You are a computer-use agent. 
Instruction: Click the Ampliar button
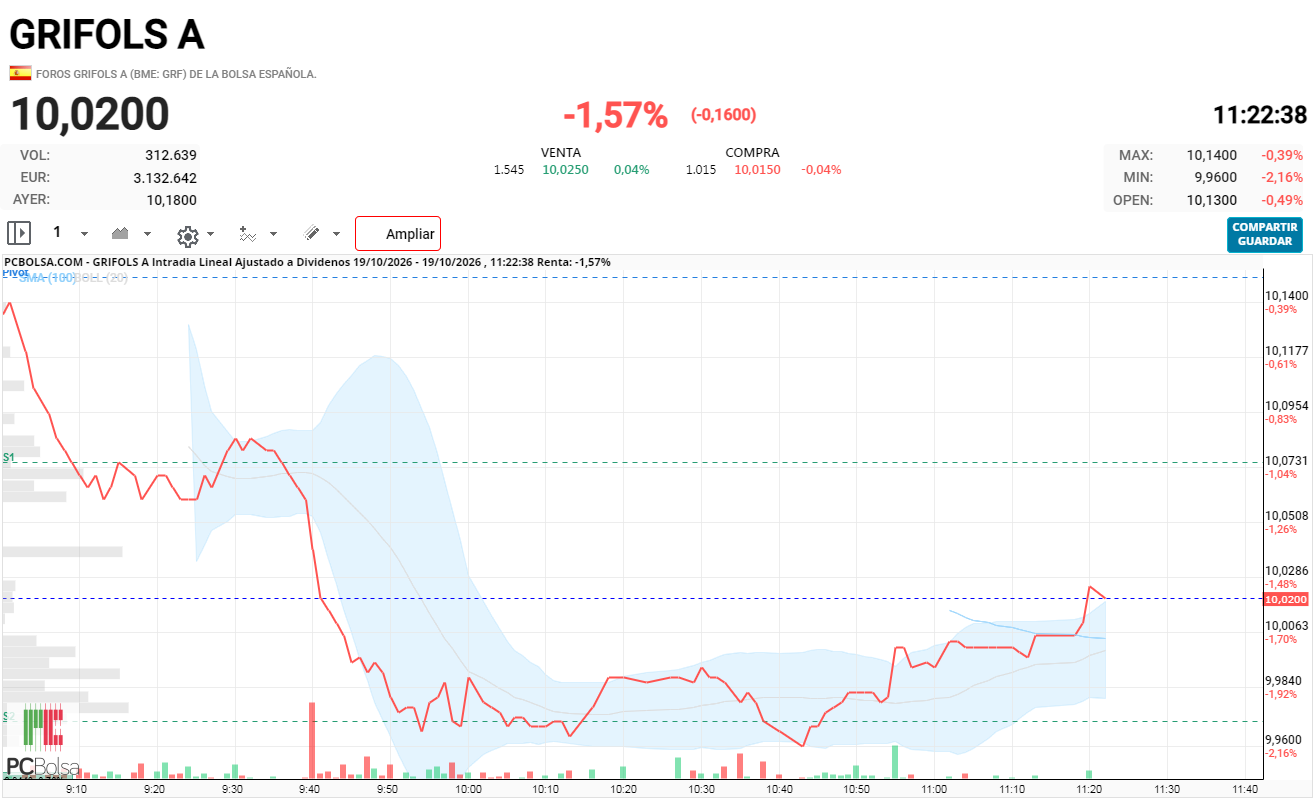[x=398, y=234]
